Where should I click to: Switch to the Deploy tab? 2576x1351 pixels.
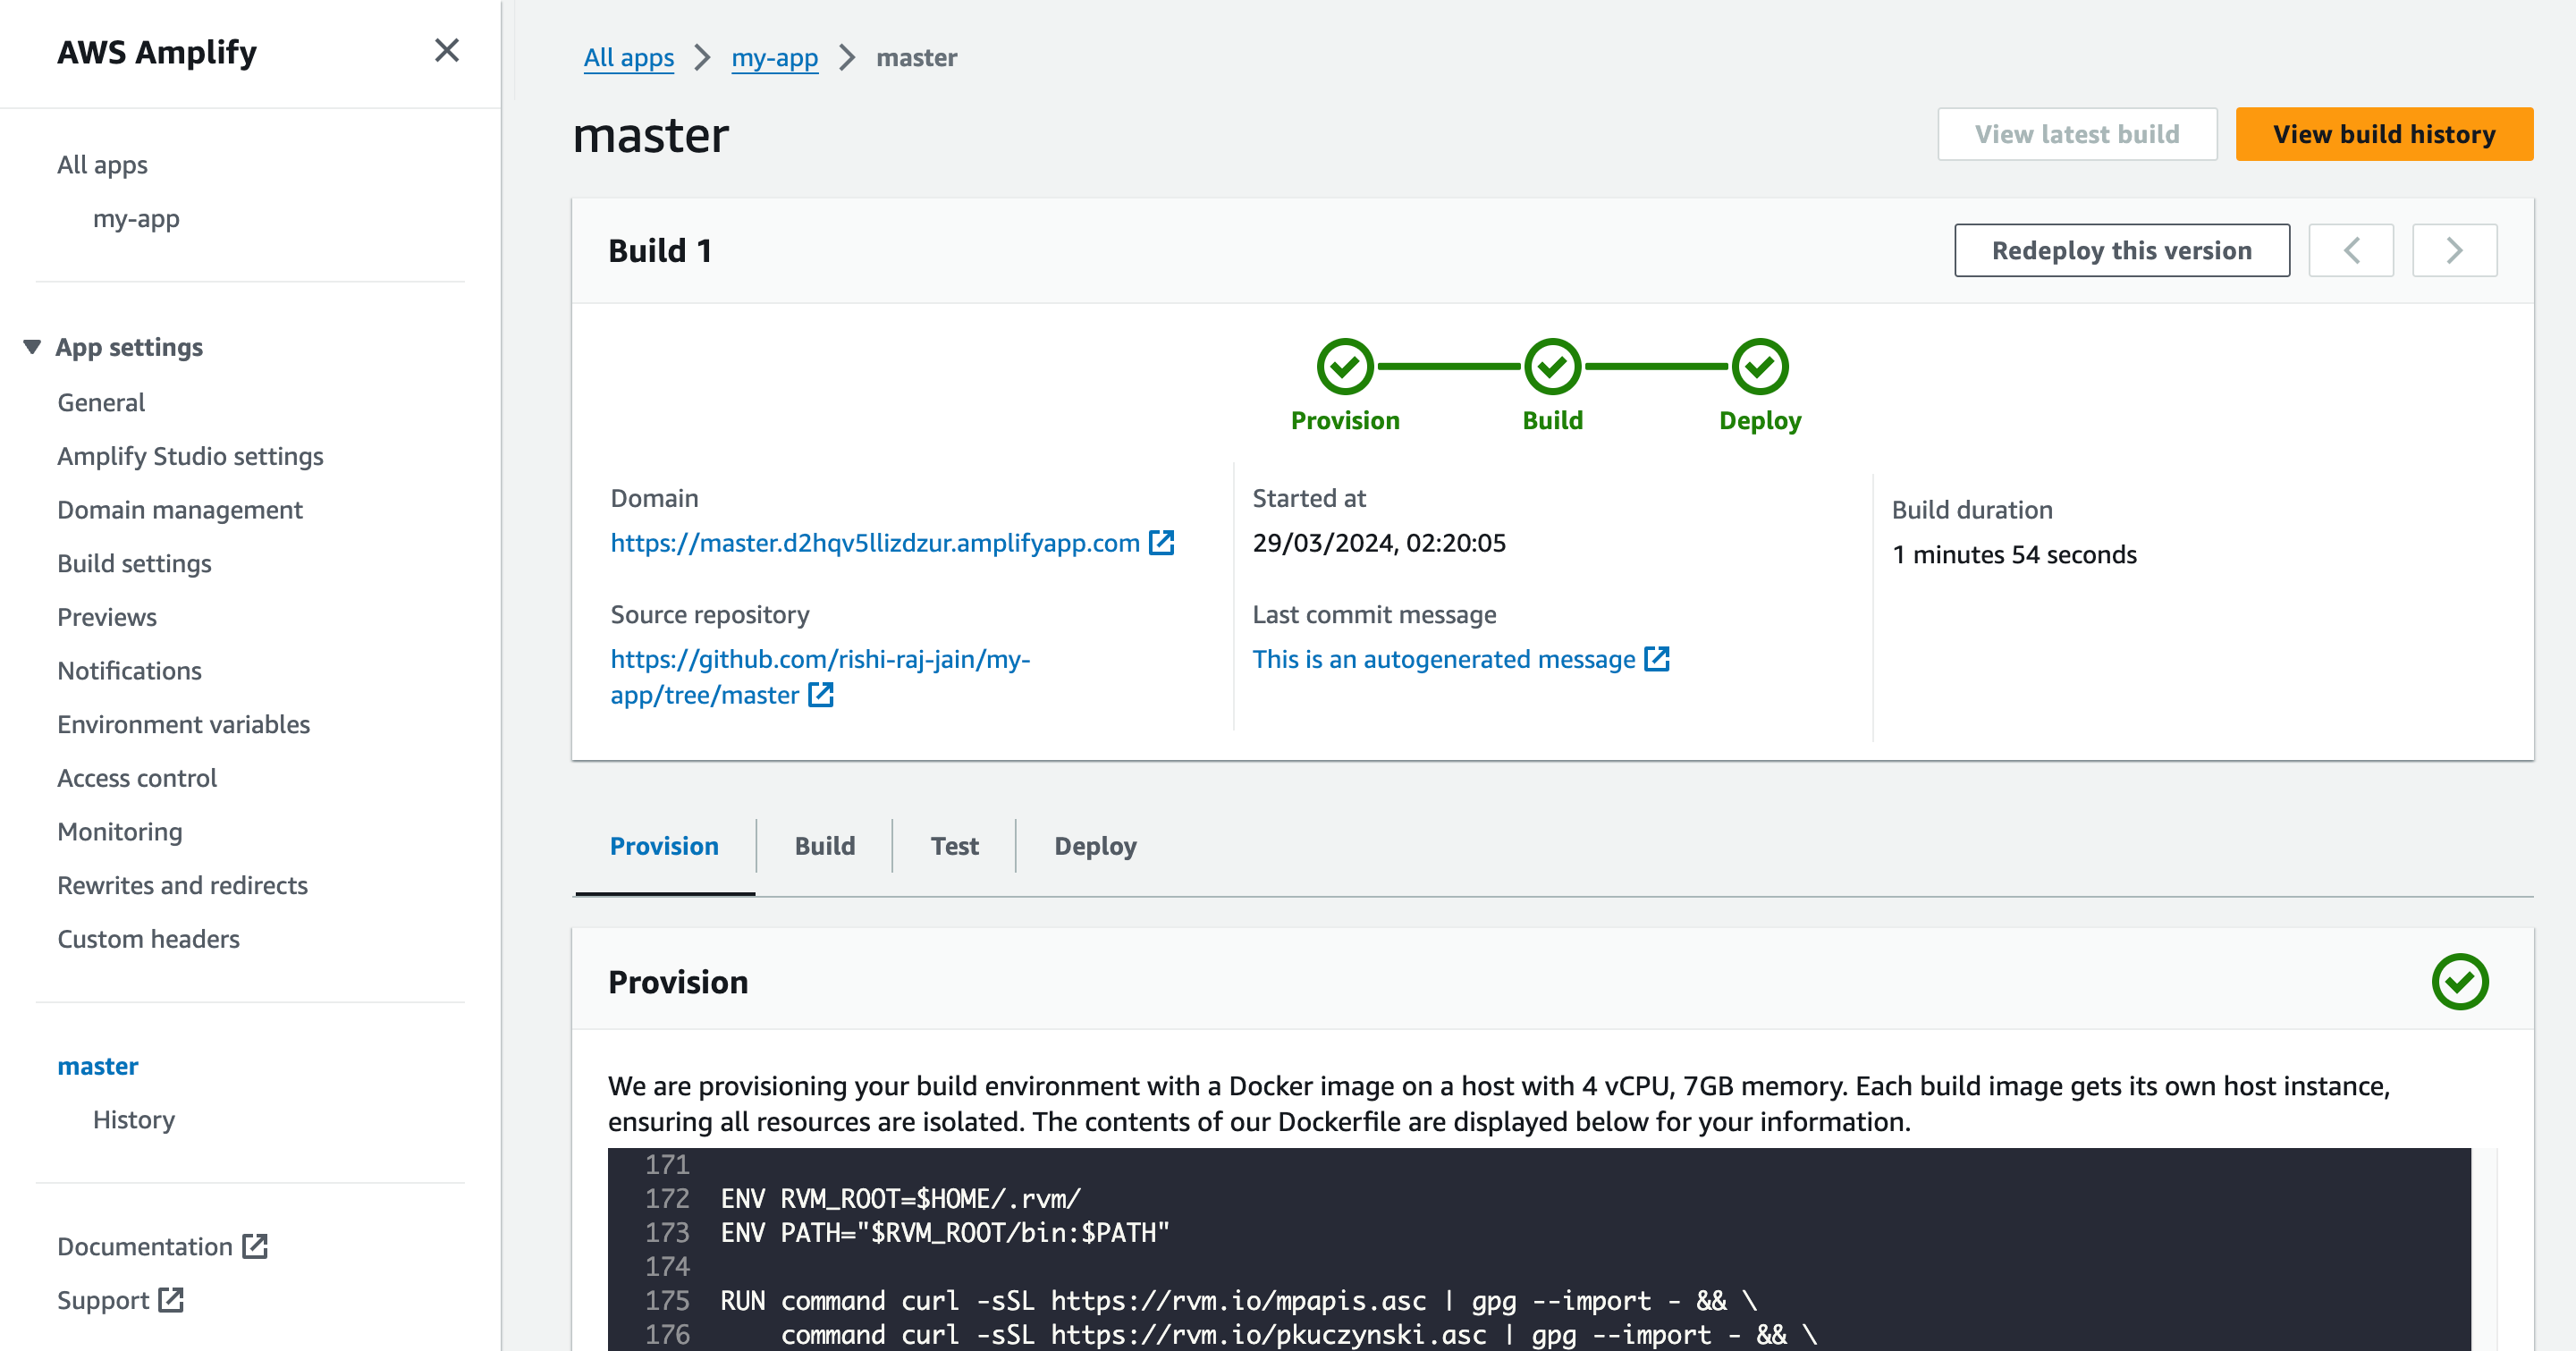pos(1095,846)
